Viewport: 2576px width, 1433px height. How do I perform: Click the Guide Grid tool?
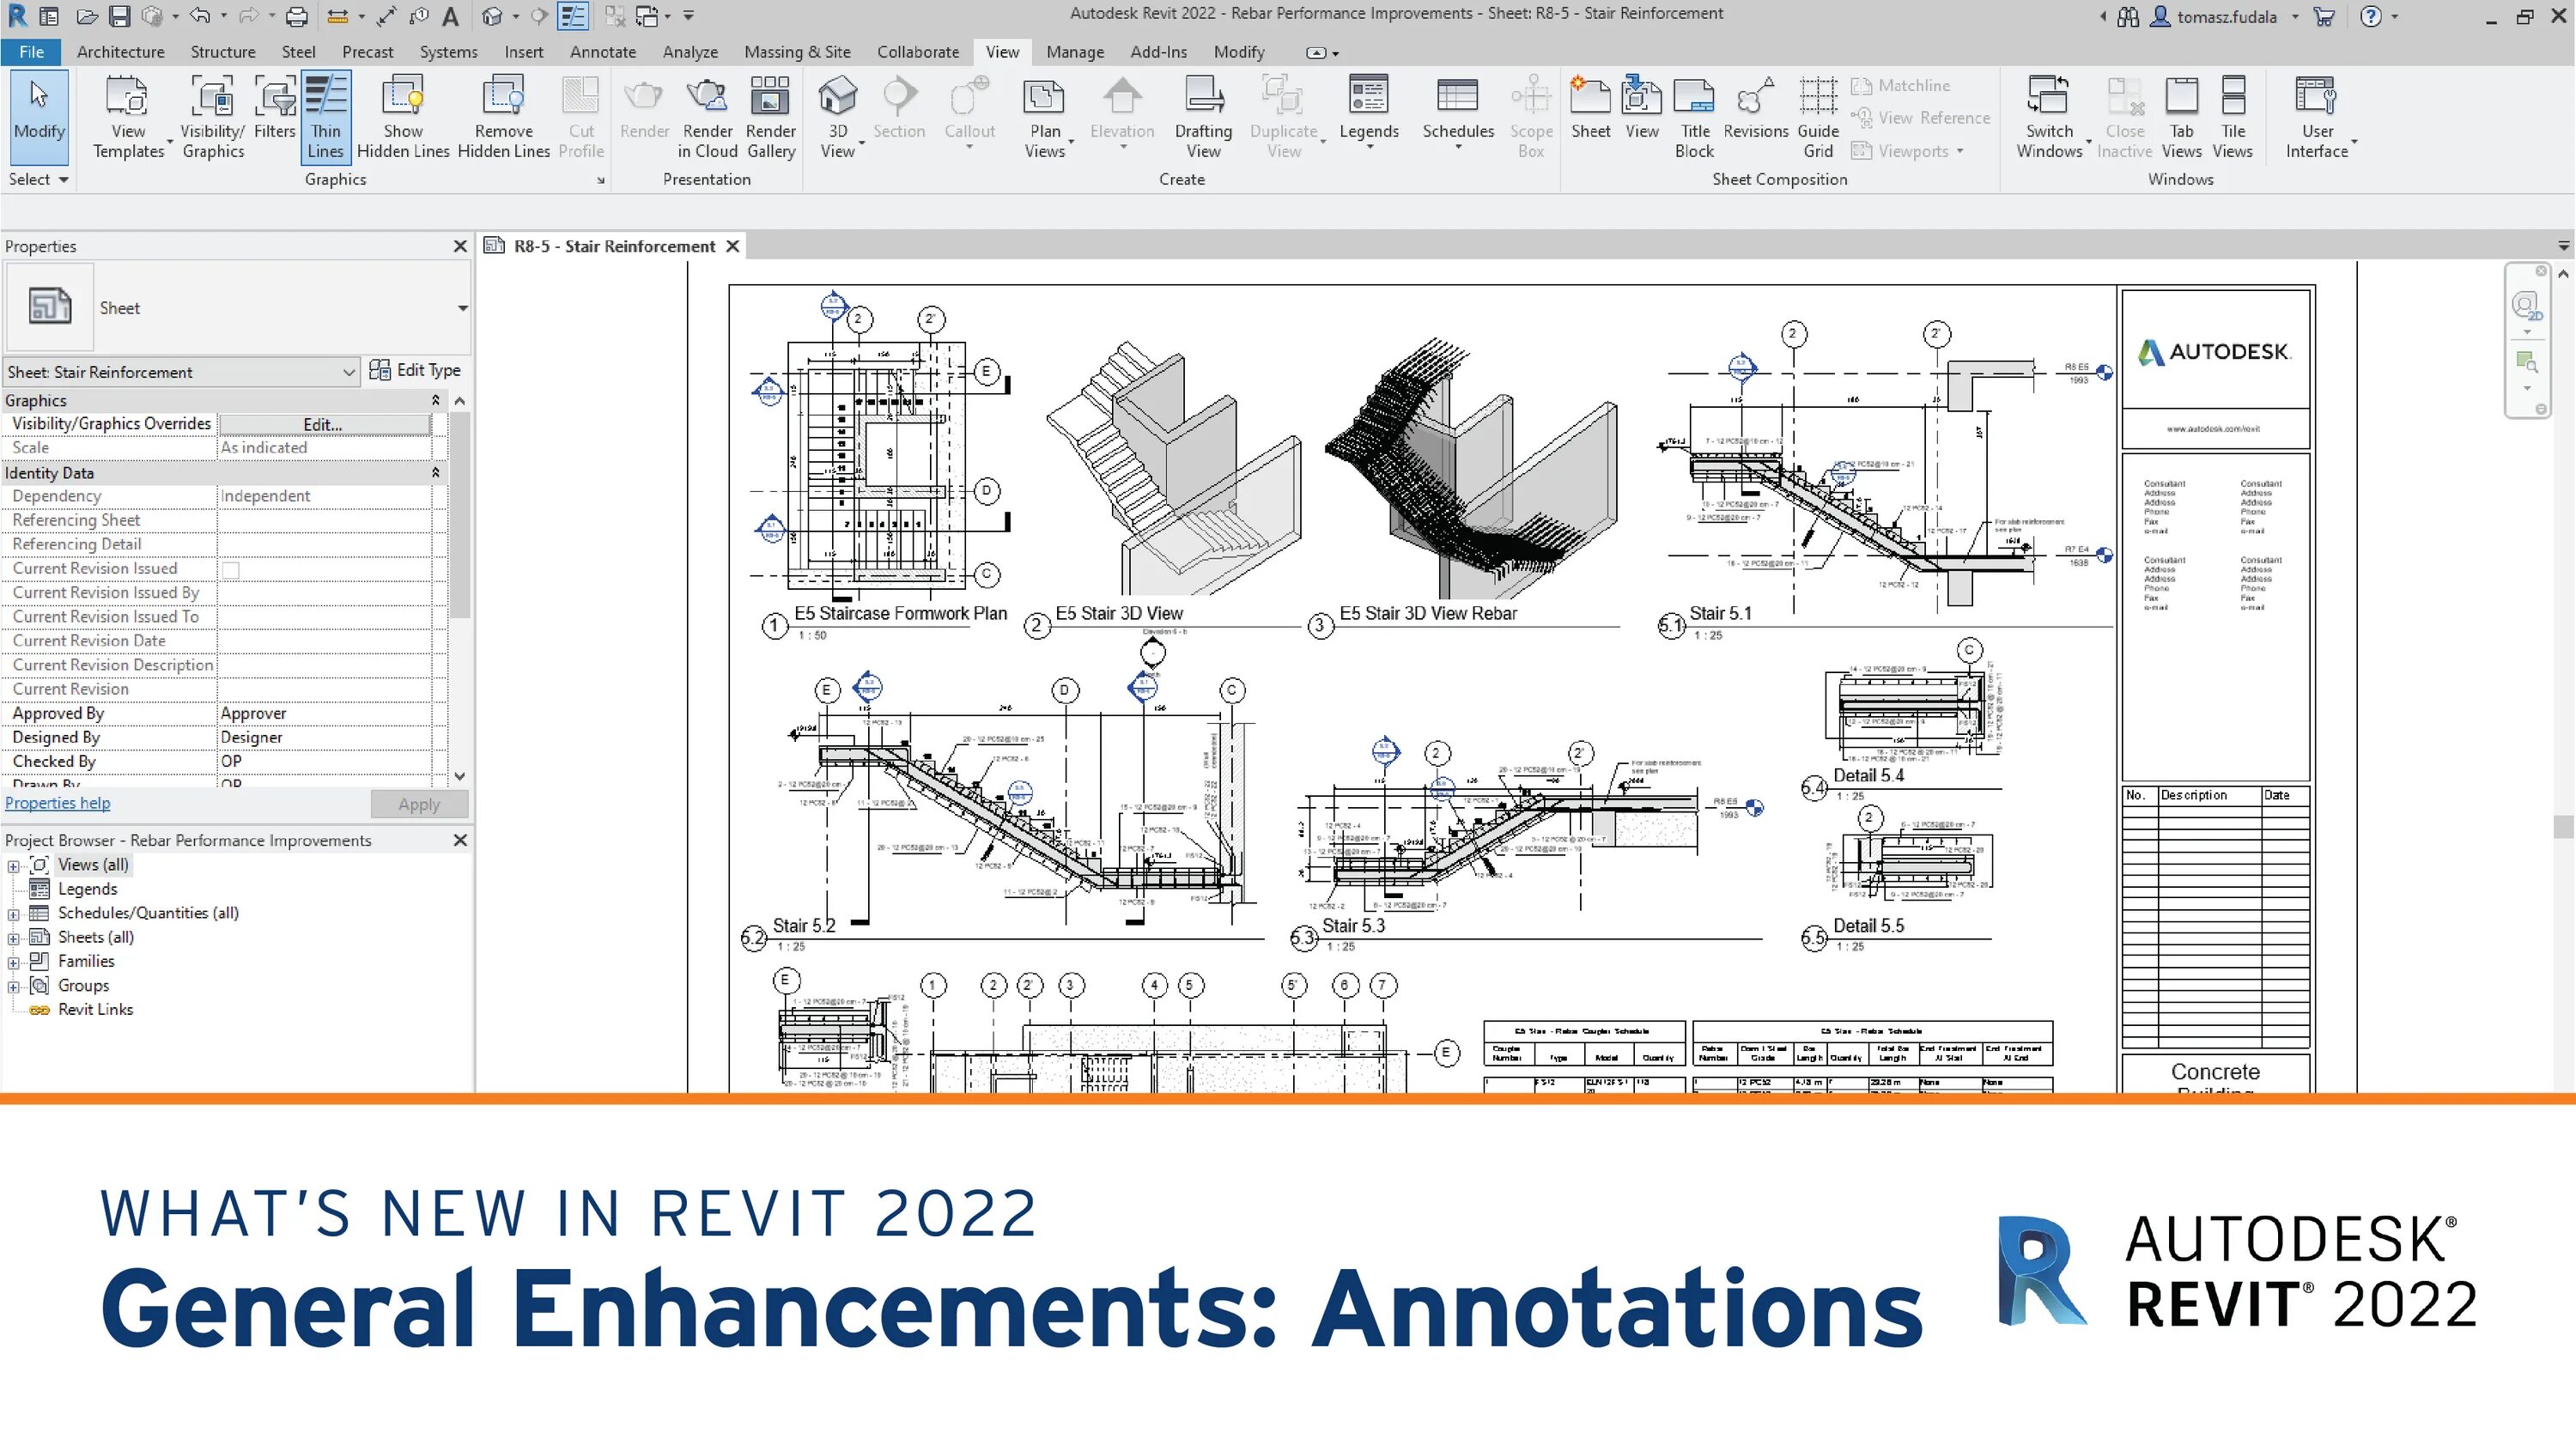click(x=1817, y=117)
